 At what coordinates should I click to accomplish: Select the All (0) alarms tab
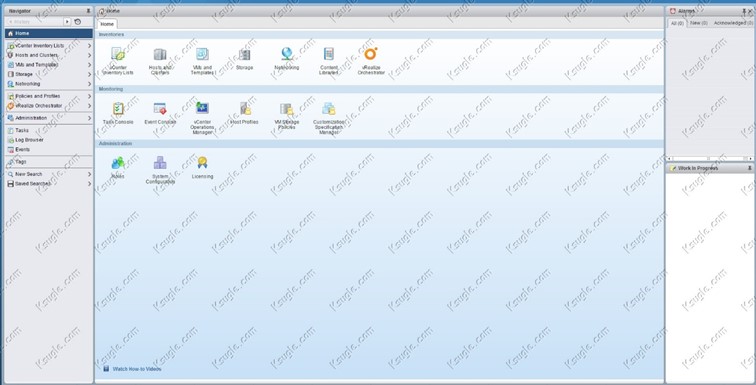677,23
